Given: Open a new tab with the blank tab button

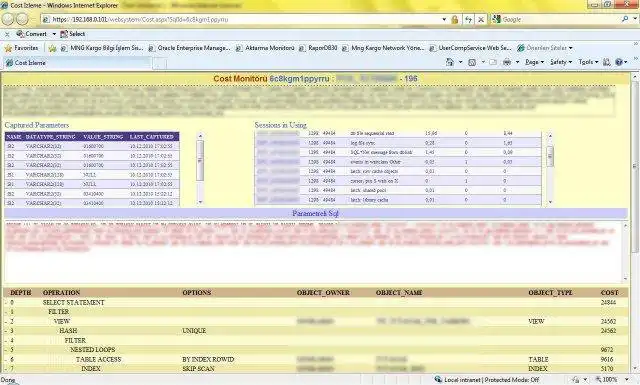Looking at the screenshot, I should (x=160, y=63).
